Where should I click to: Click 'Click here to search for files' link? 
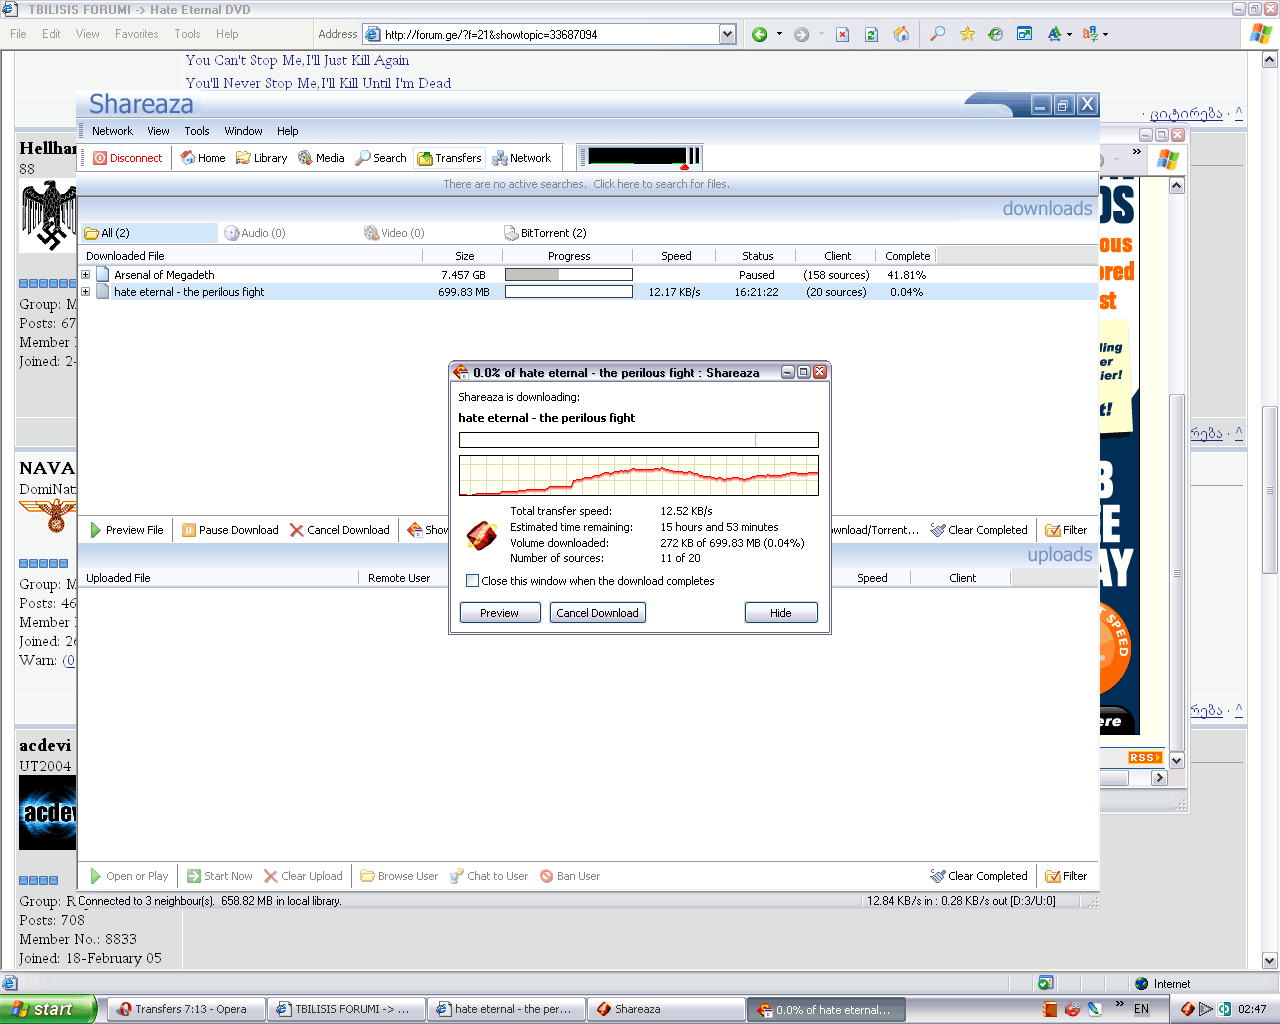[x=661, y=184]
